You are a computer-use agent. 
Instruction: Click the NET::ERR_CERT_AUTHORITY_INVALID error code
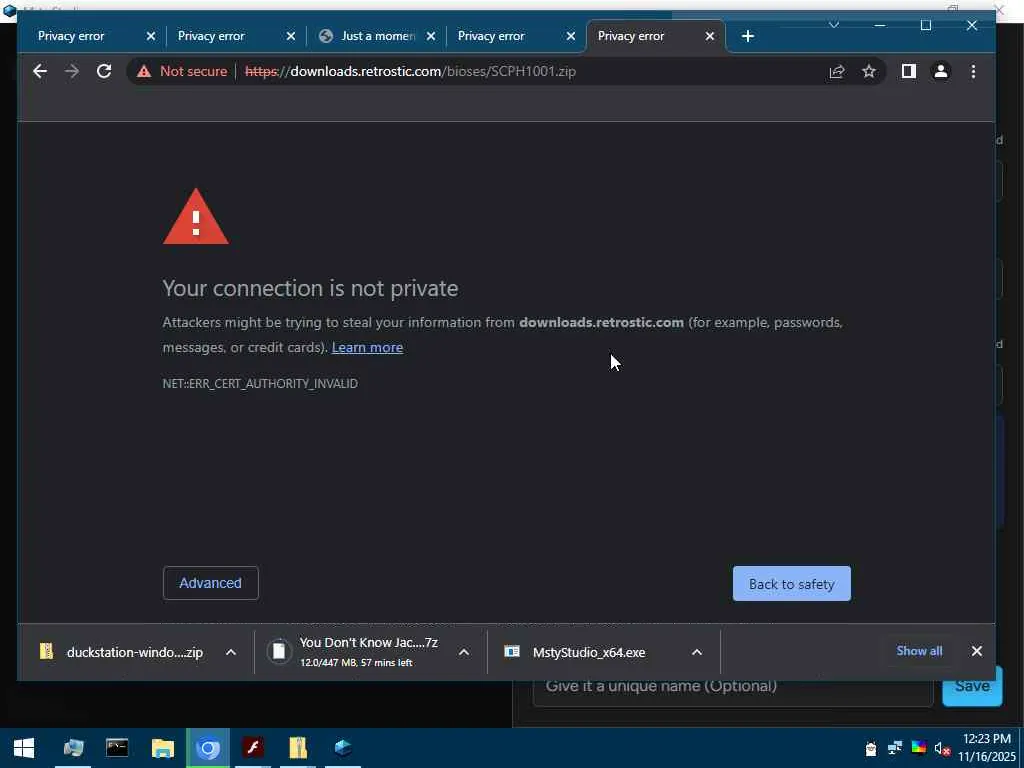click(x=260, y=383)
